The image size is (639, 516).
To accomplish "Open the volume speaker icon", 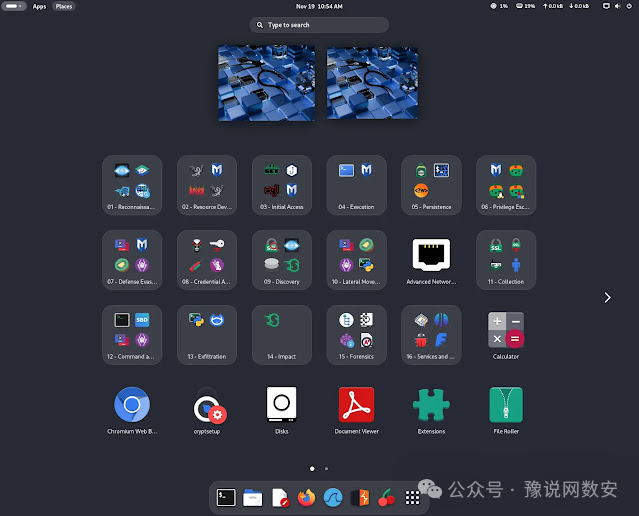I will click(x=617, y=6).
